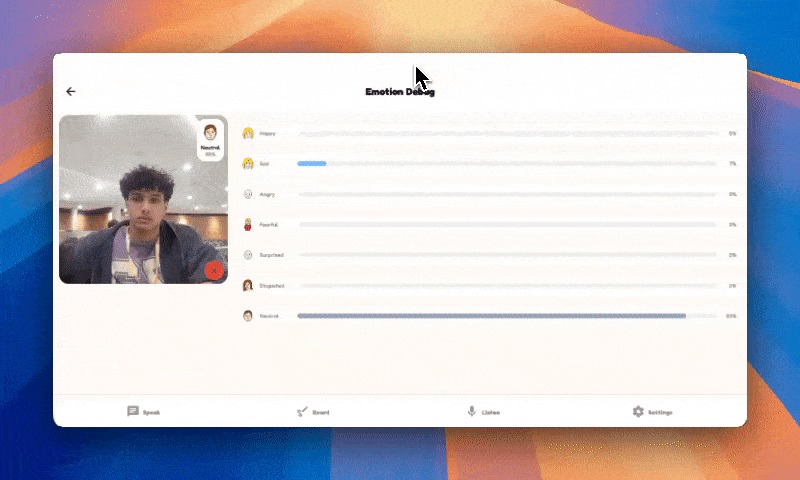Click the 0% value in Surprised row
Screen dimensions: 800x480
(733, 255)
